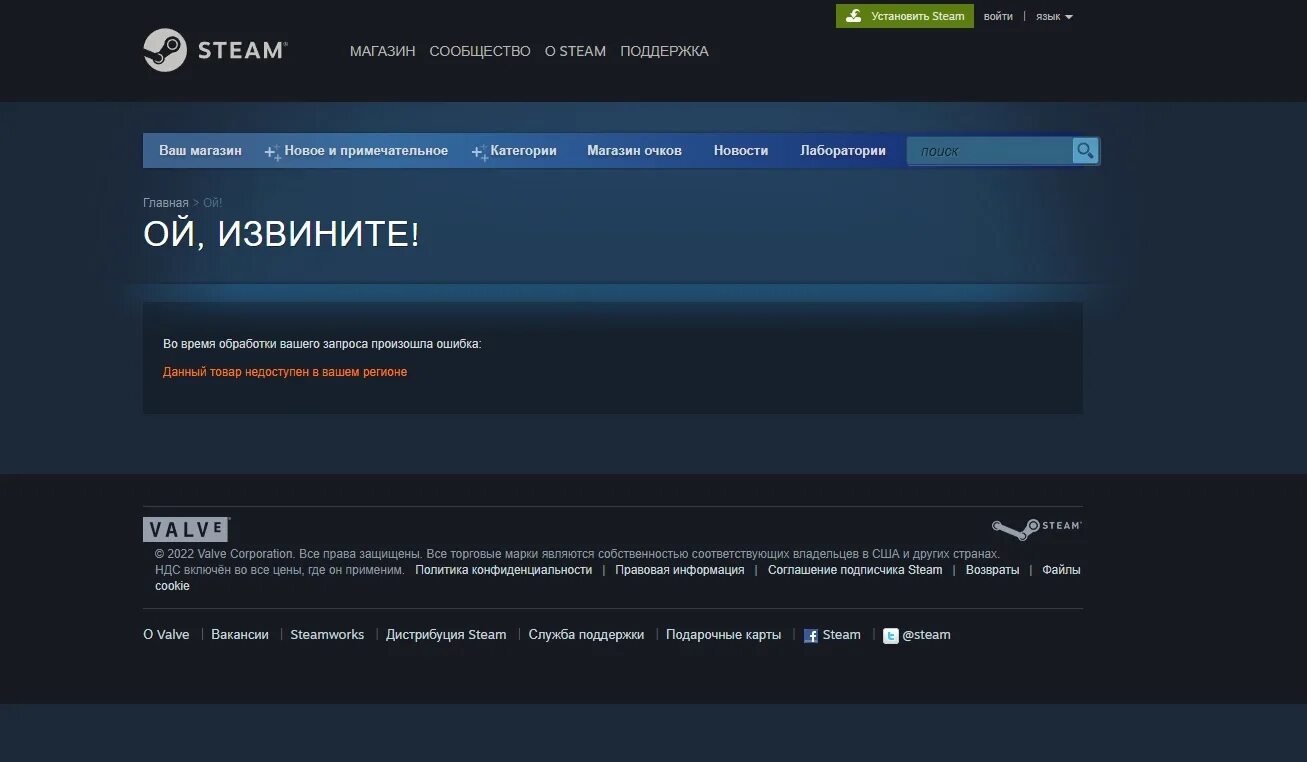Open the Служба поддержки footer link
Viewport: 1307px width, 762px height.
pos(586,635)
